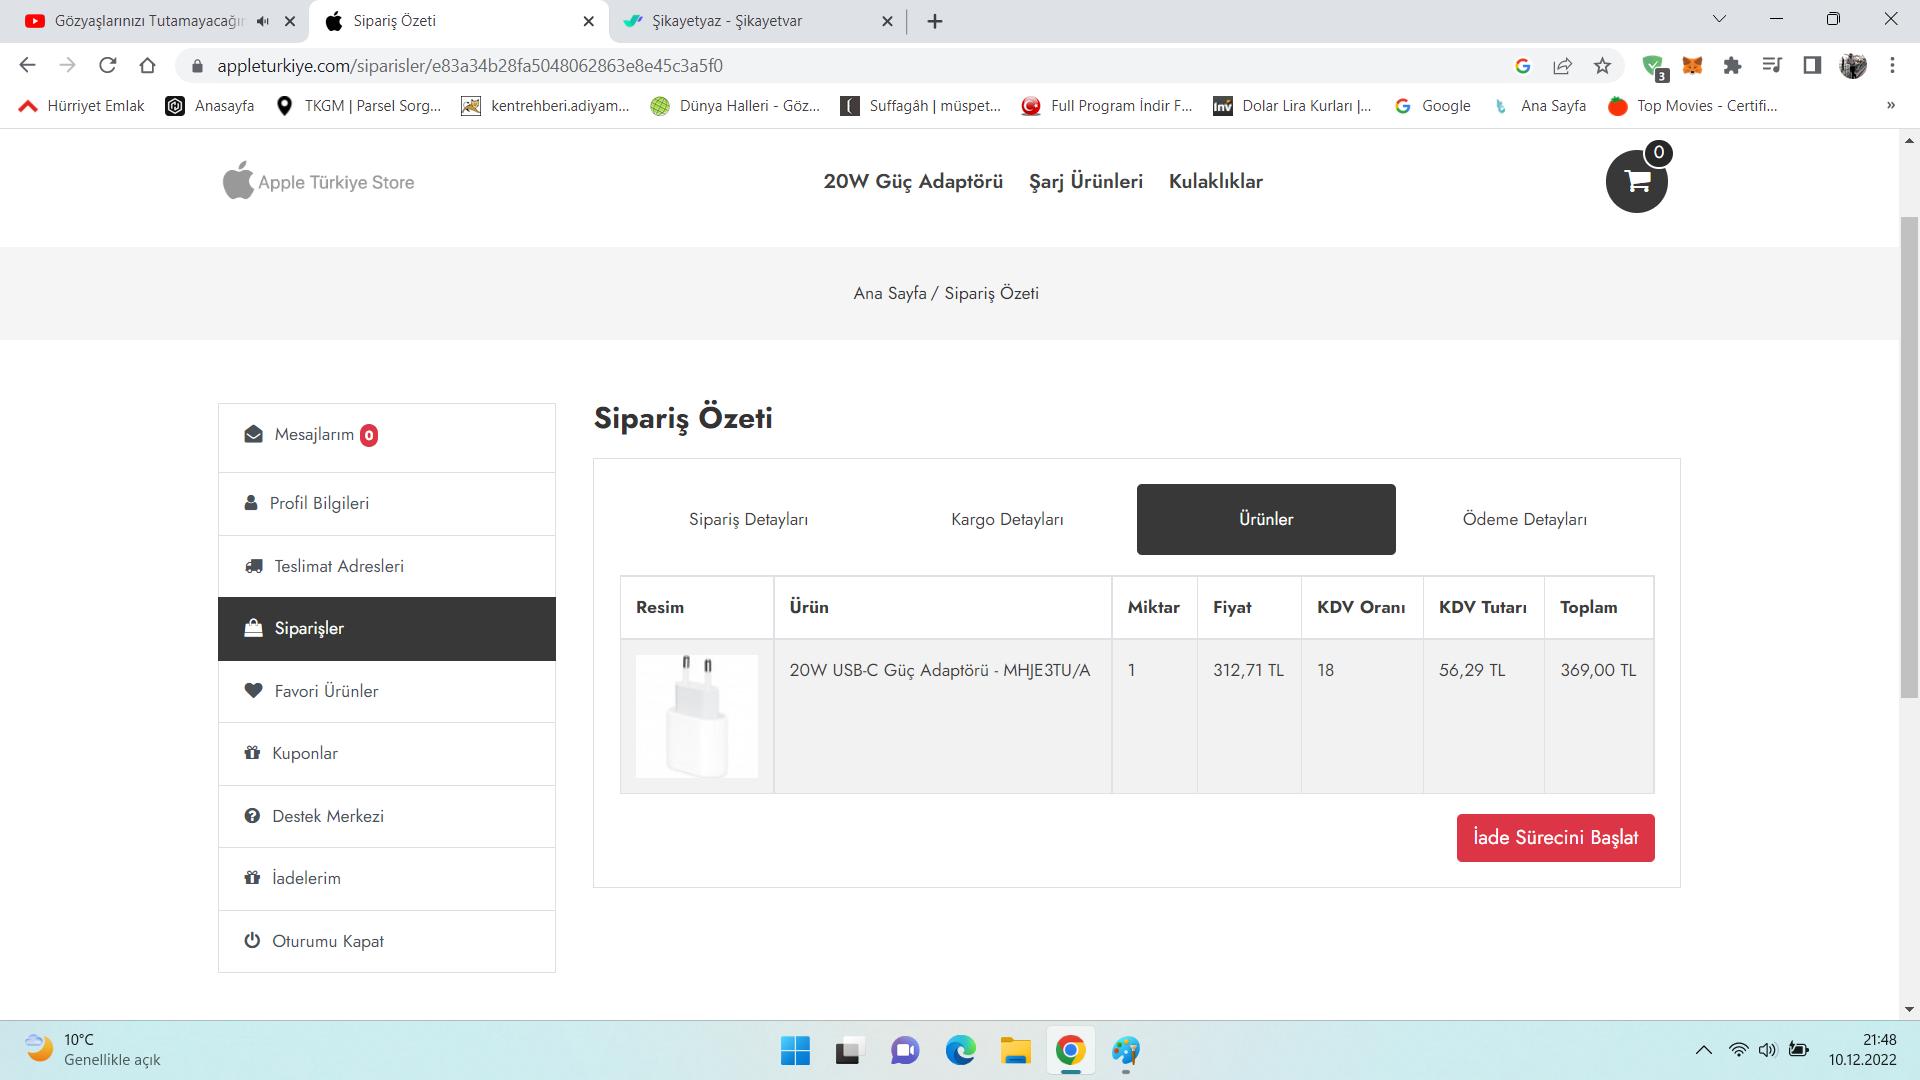Click the İade Sürecini Başlat button

point(1555,838)
